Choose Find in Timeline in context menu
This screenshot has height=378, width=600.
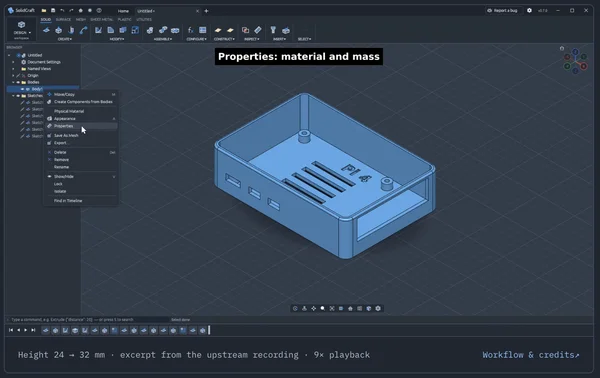[x=81, y=200]
